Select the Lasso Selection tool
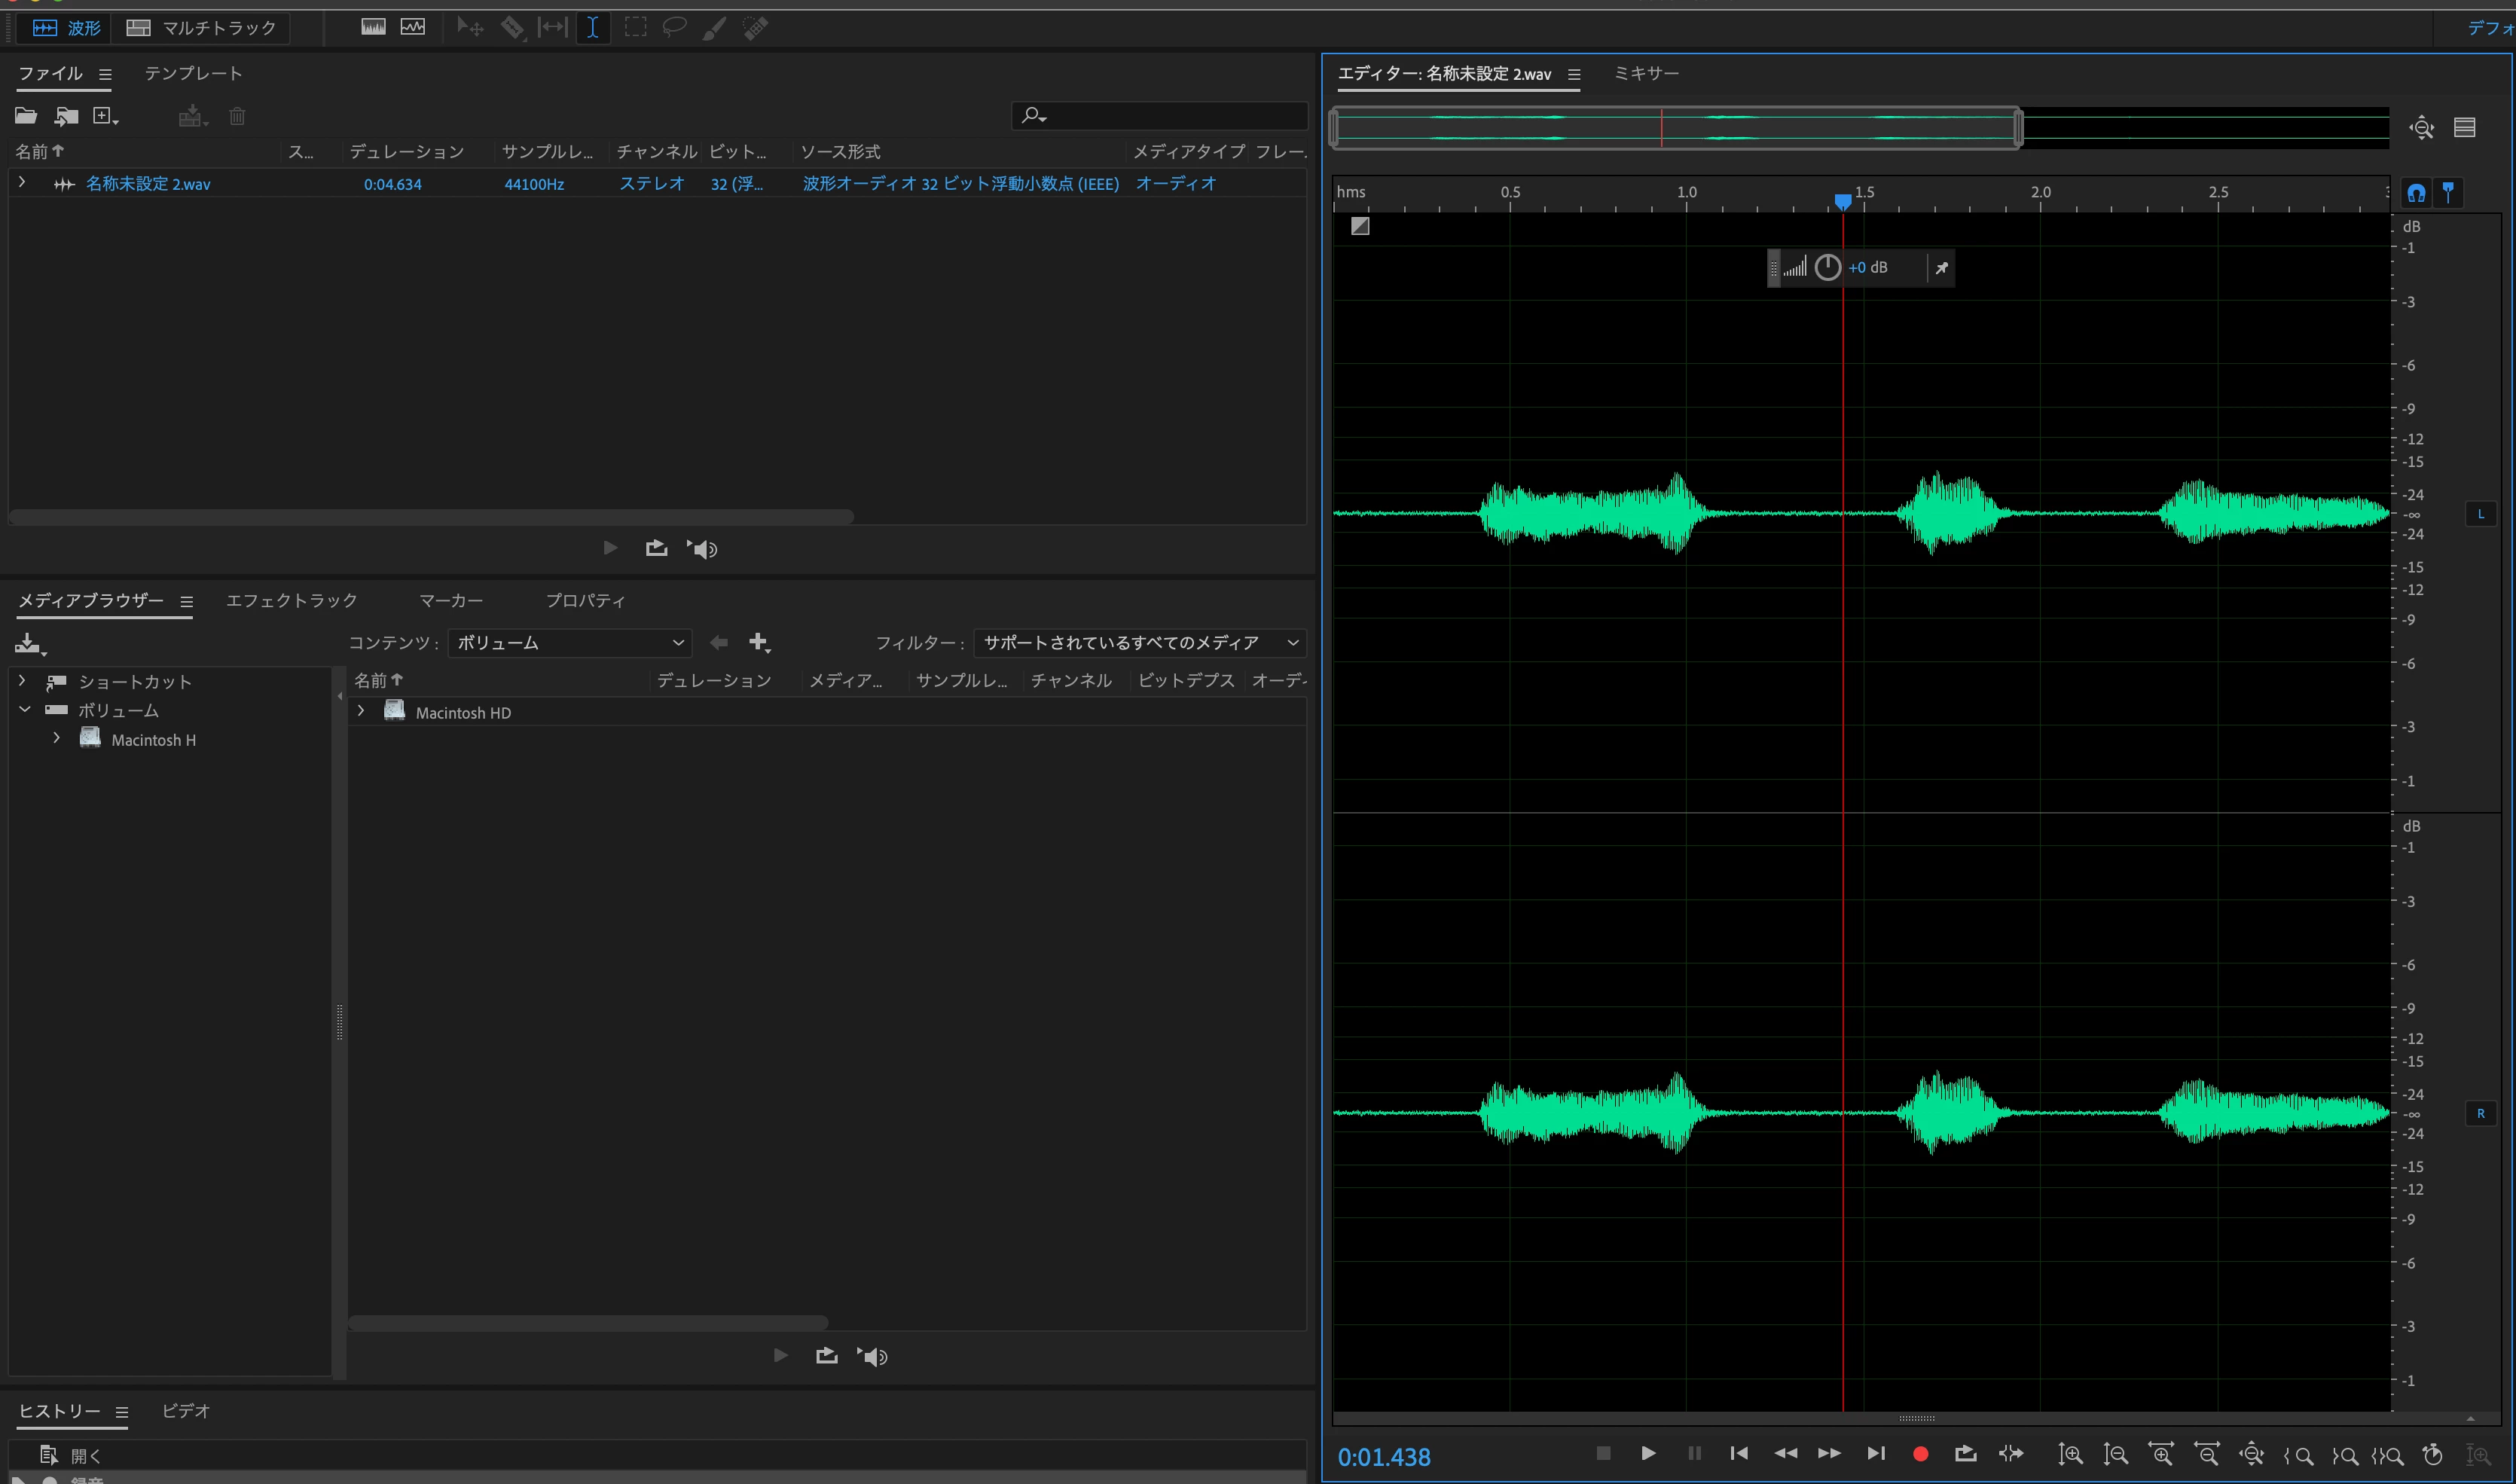Viewport: 2516px width, 1484px height. (675, 27)
